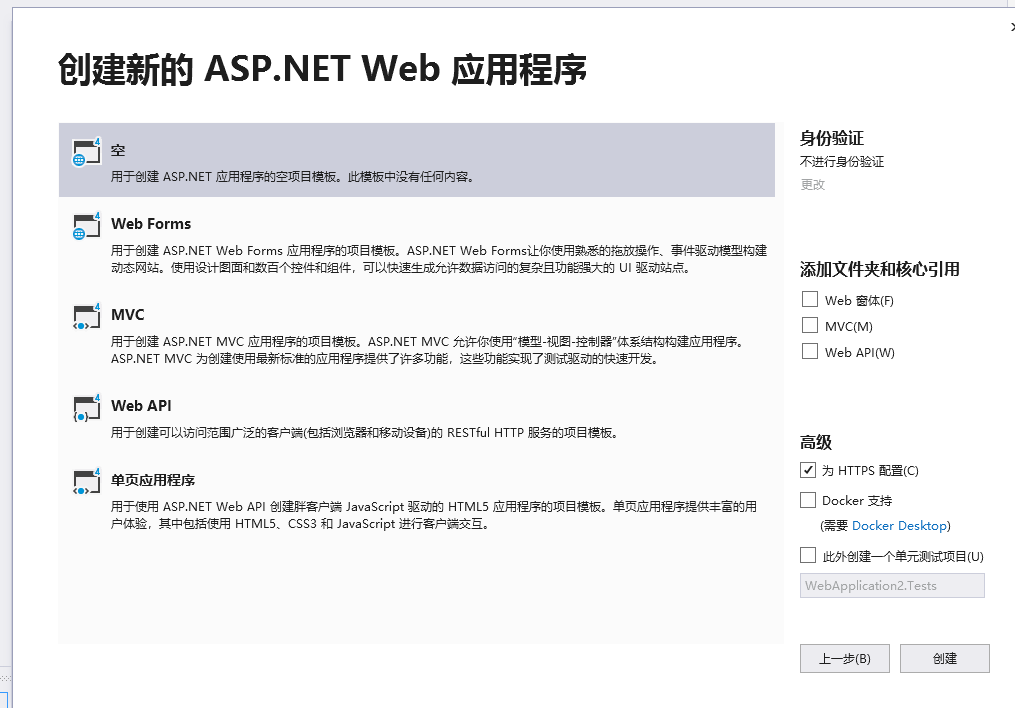Image resolution: width=1015 pixels, height=708 pixels.
Task: Select the 空 (Empty) template icon
Action: [x=87, y=151]
